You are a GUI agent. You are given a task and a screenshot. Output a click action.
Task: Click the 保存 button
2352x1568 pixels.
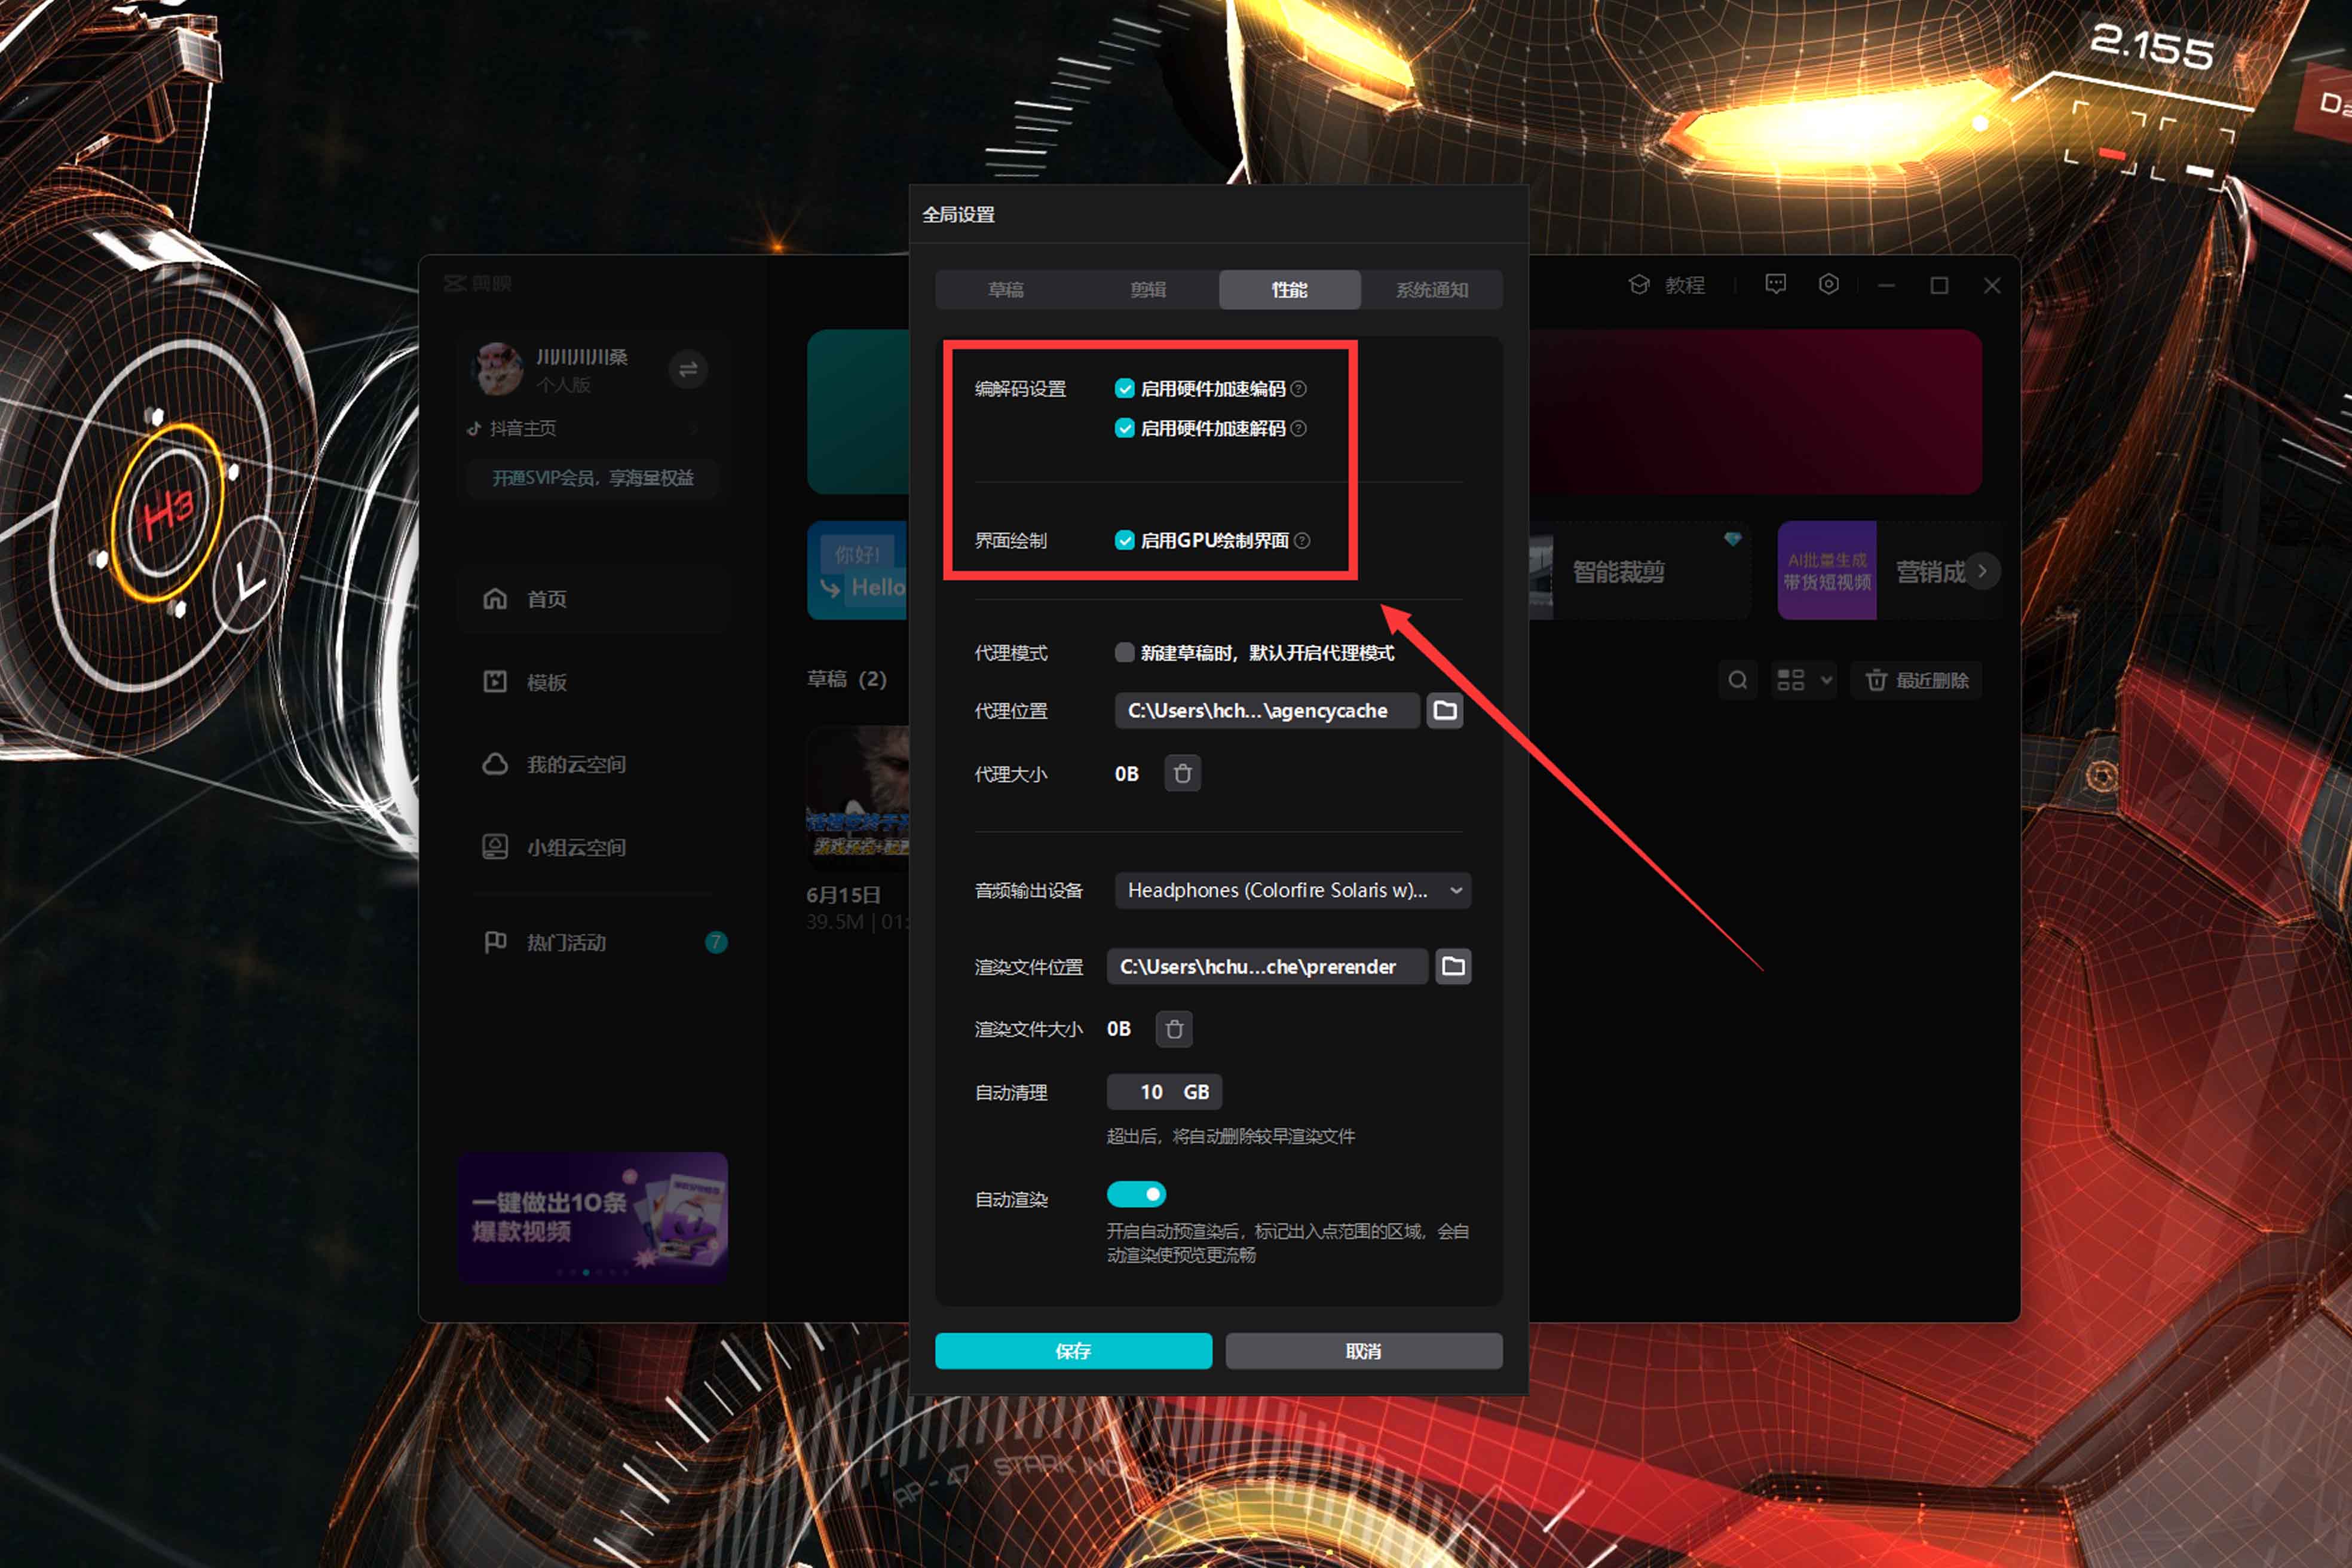[x=1073, y=1351]
